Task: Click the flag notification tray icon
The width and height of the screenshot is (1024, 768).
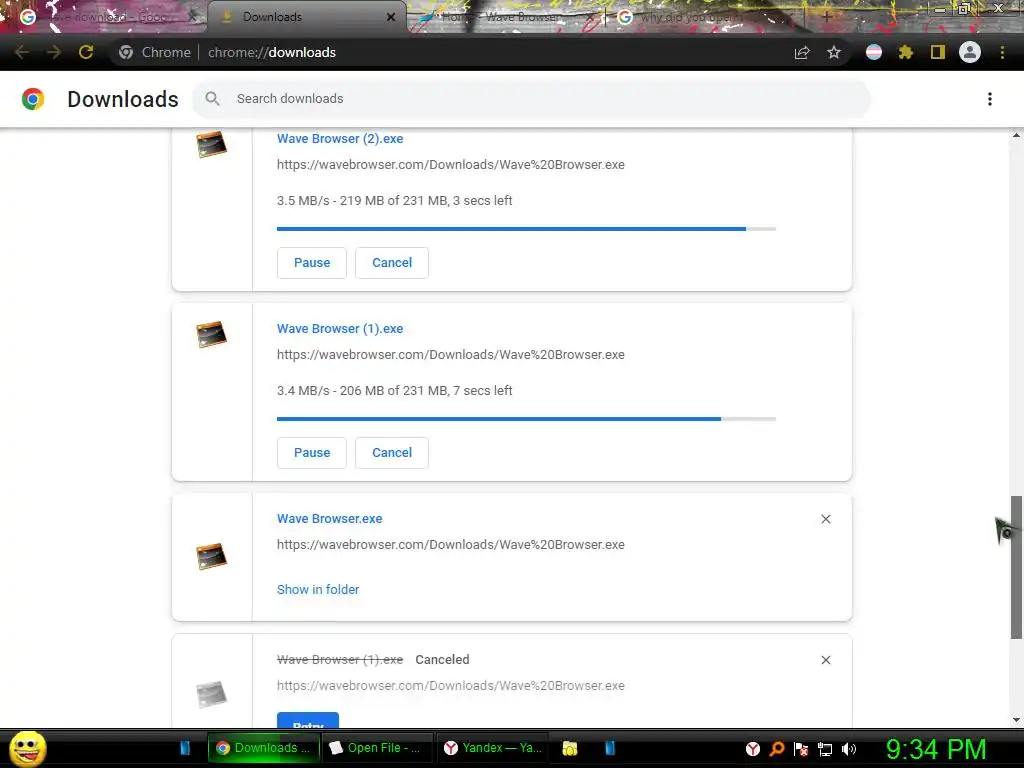Action: pos(801,749)
